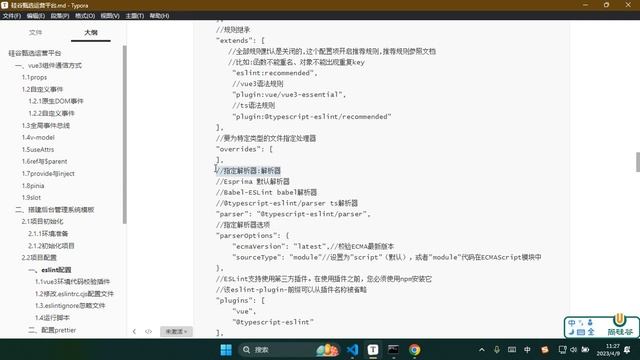
Task: Open the 视图(V) menu
Action: click(110, 16)
